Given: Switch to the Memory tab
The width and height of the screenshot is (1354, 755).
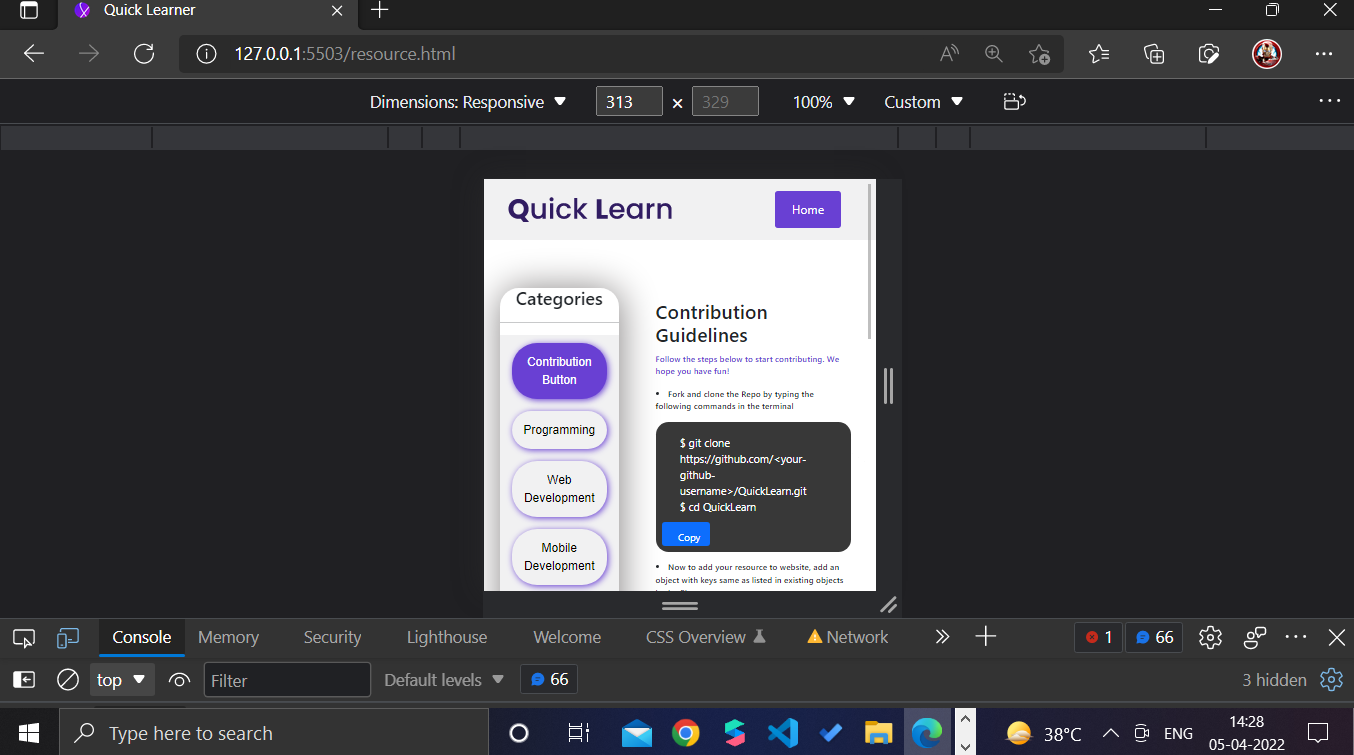Looking at the screenshot, I should 228,637.
